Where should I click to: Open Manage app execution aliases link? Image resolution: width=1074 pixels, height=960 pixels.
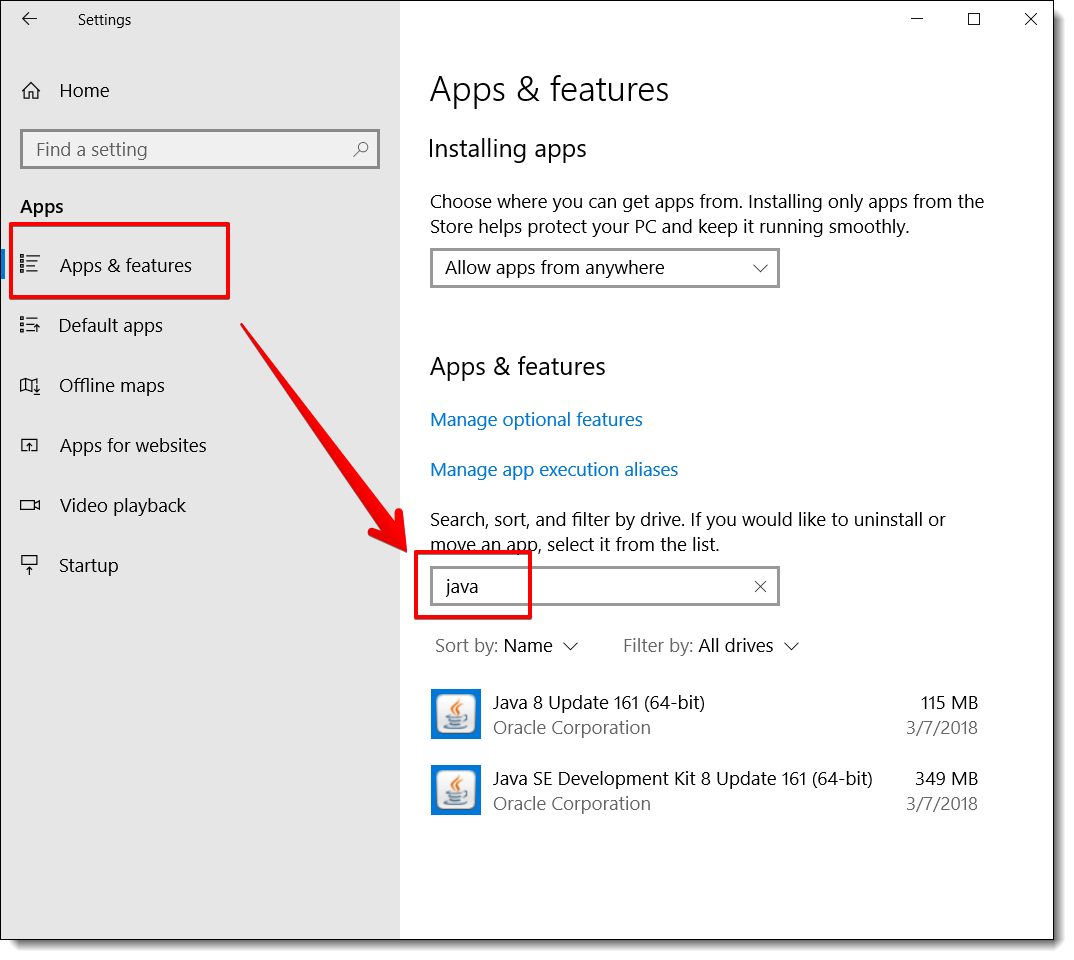click(554, 469)
